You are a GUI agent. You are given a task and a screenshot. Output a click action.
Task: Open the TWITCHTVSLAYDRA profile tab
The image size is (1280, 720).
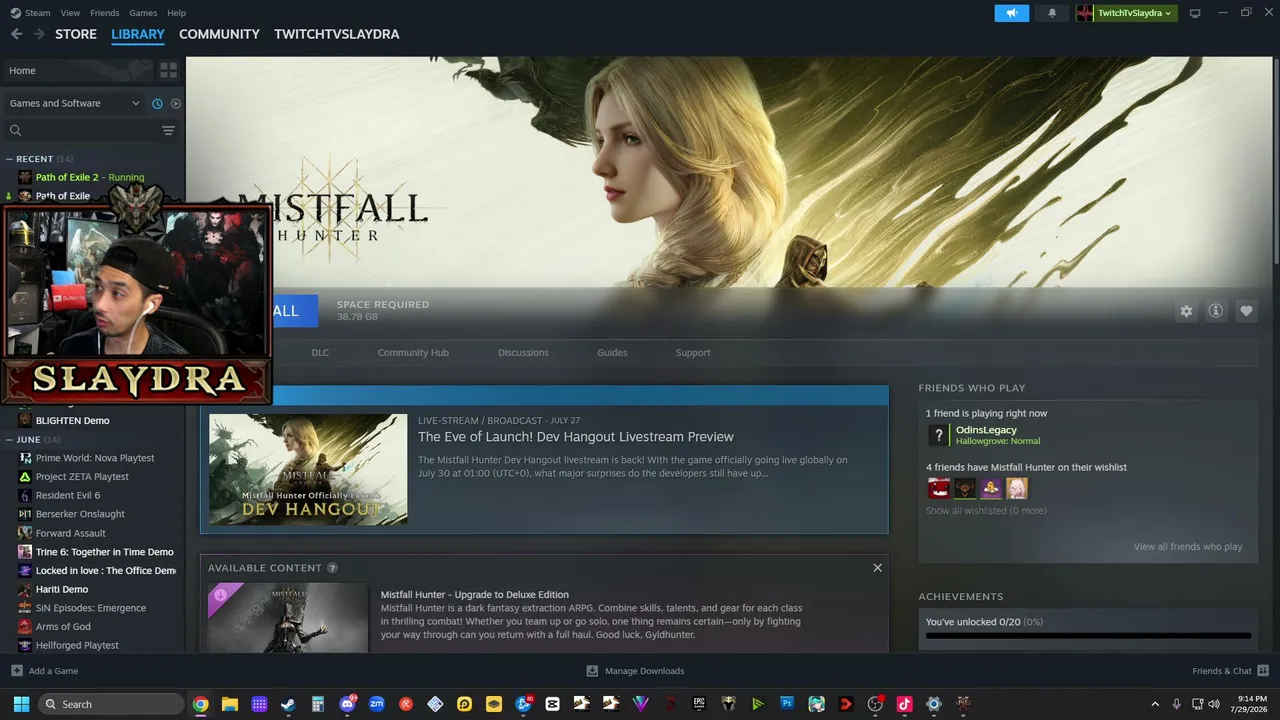(x=337, y=34)
